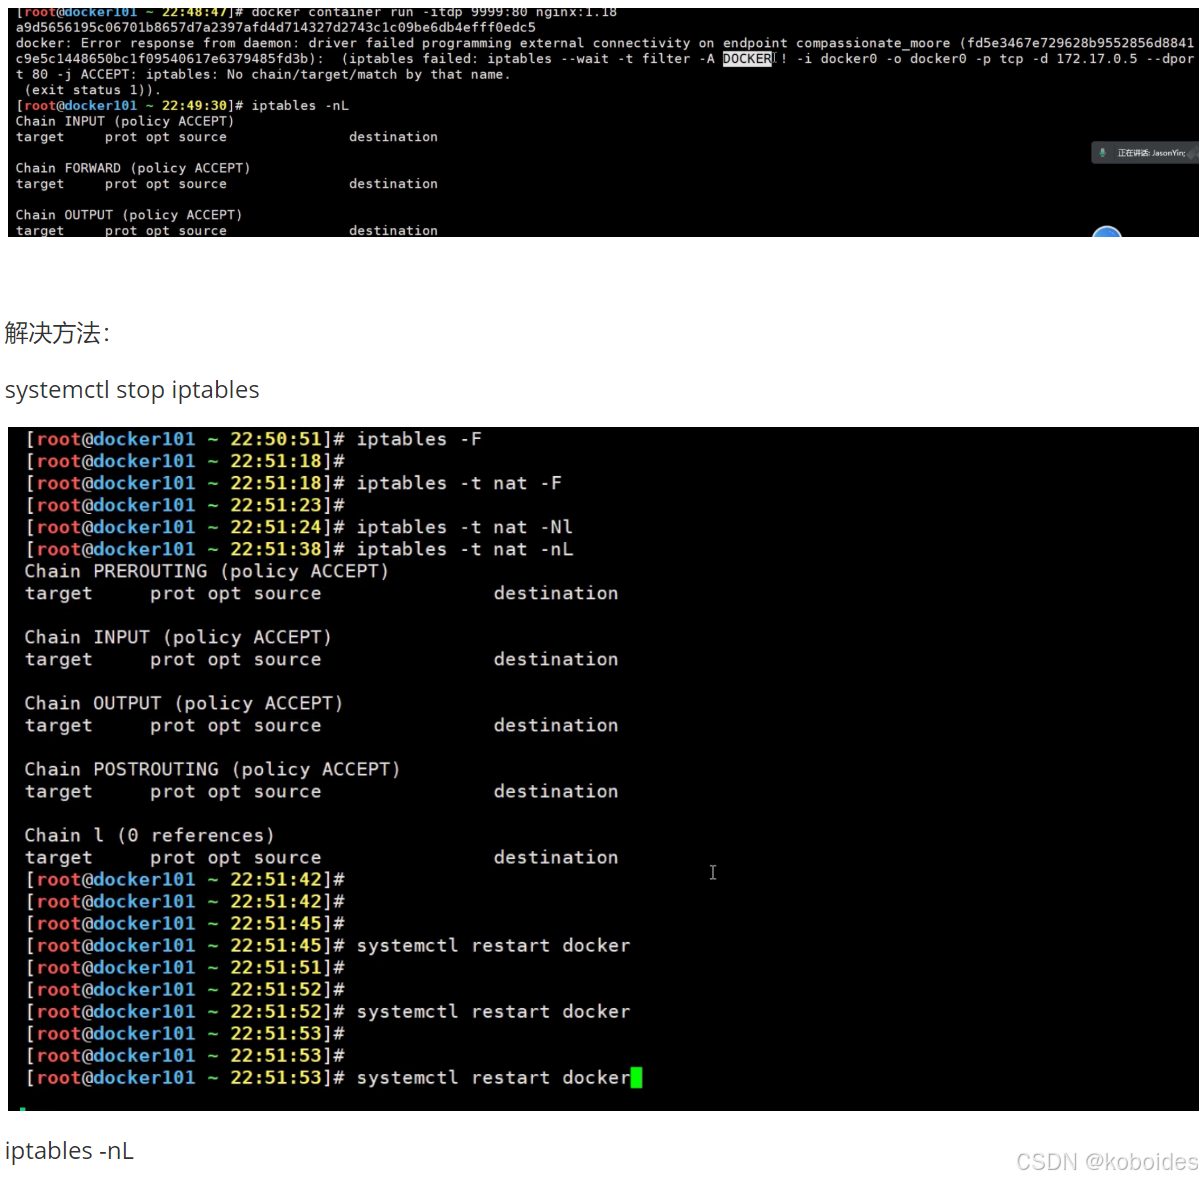Click the speaker name label 'JasonYin'

click(1168, 153)
